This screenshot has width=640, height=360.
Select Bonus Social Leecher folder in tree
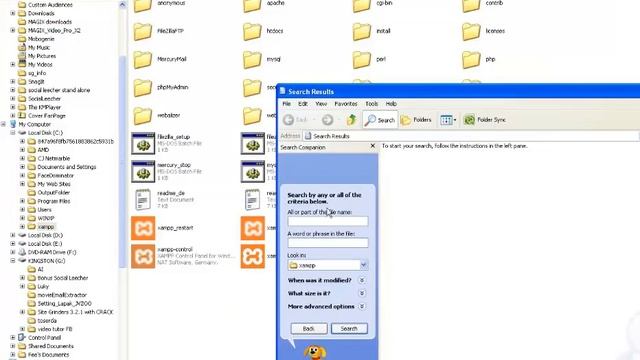pyautogui.click(x=62, y=278)
